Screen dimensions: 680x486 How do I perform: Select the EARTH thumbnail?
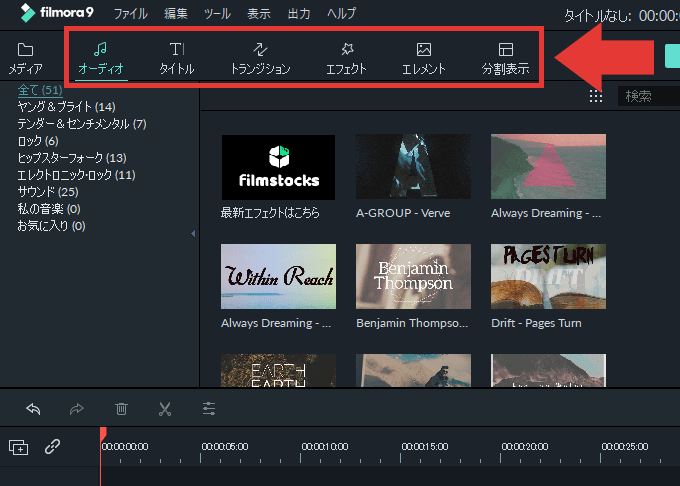(x=278, y=370)
